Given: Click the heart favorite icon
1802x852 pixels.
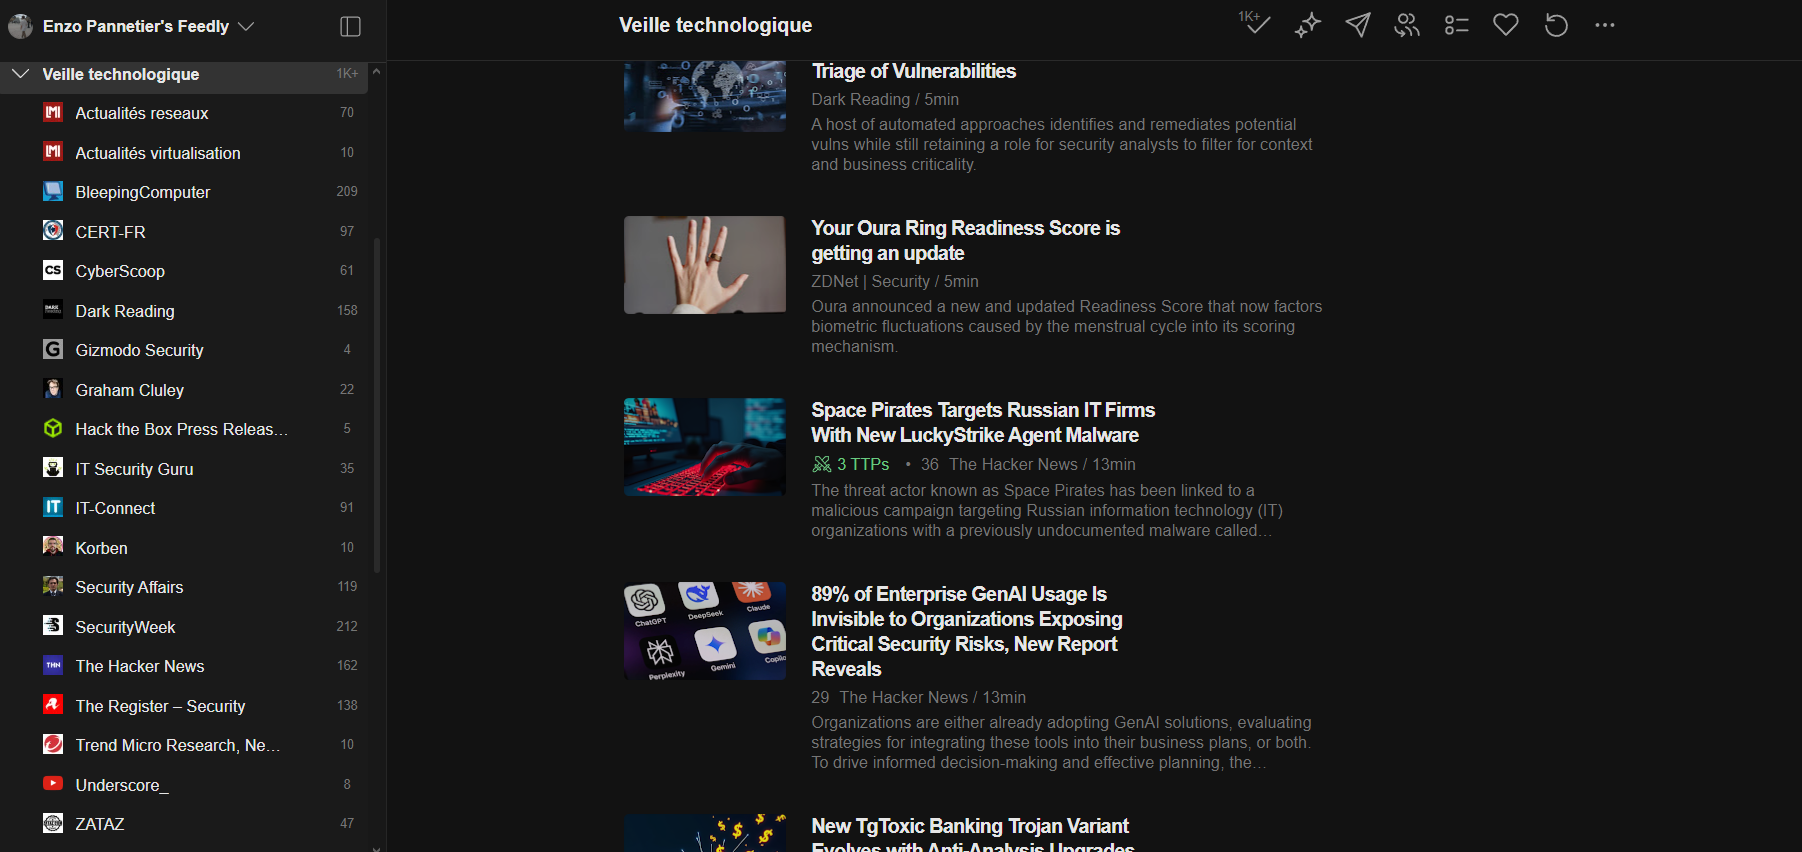Looking at the screenshot, I should pos(1506,25).
